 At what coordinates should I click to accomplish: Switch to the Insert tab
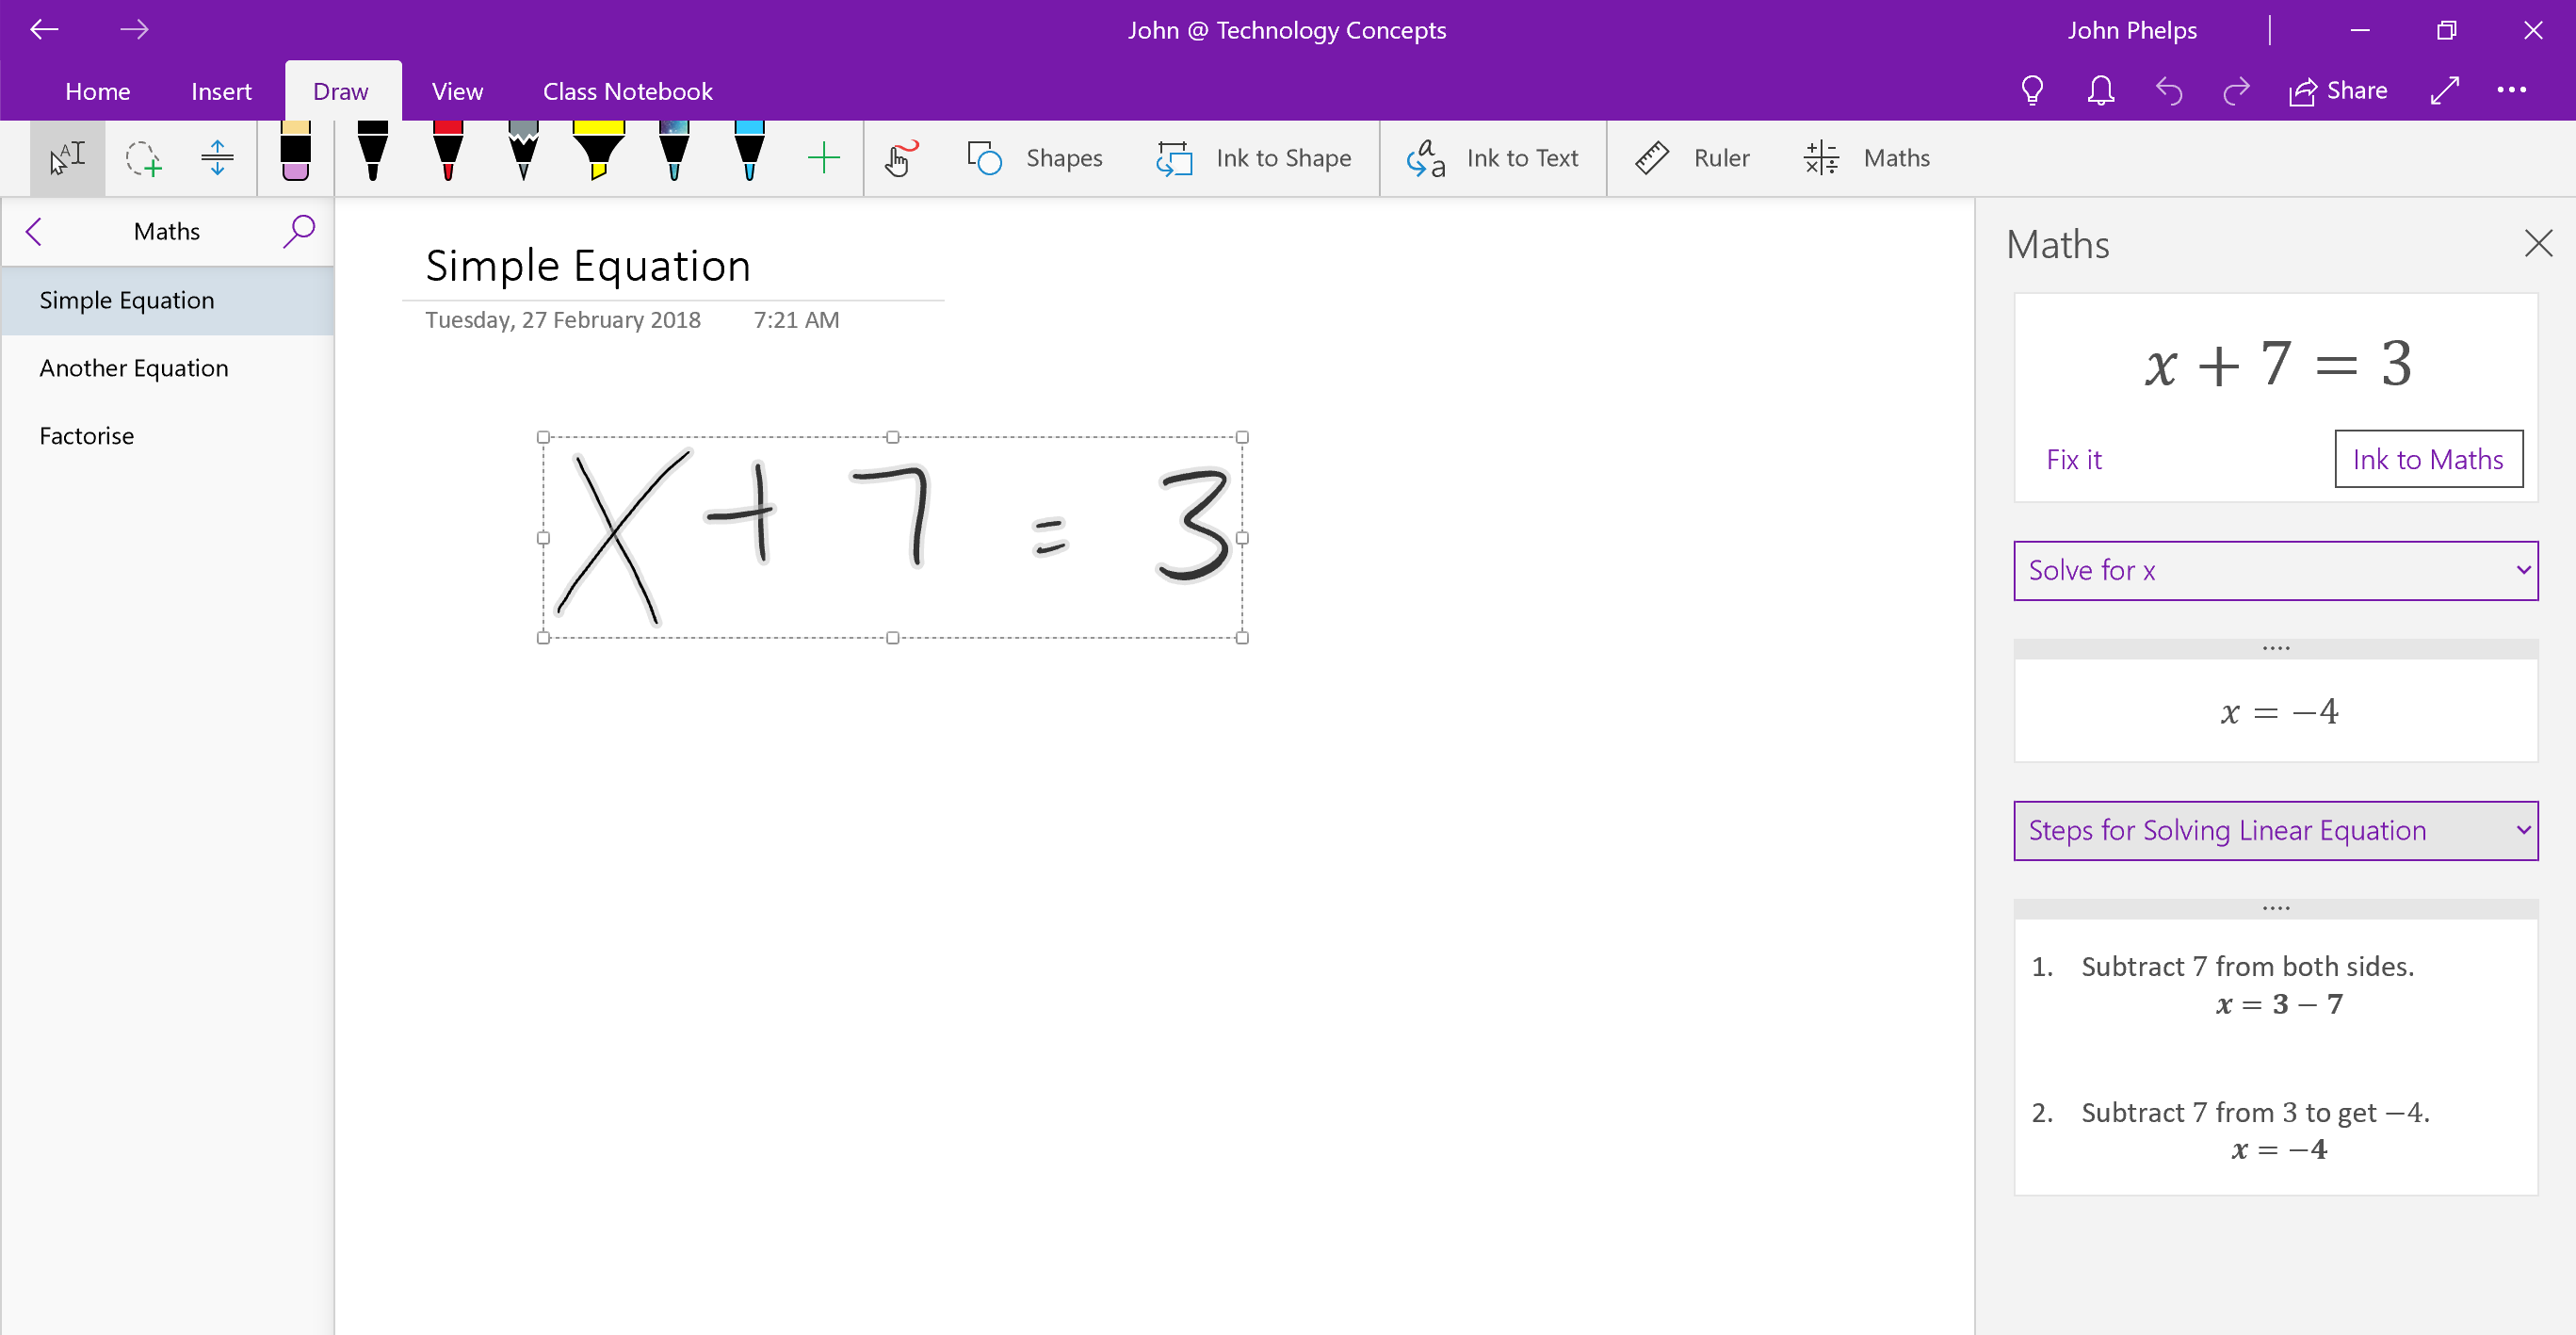[x=221, y=91]
